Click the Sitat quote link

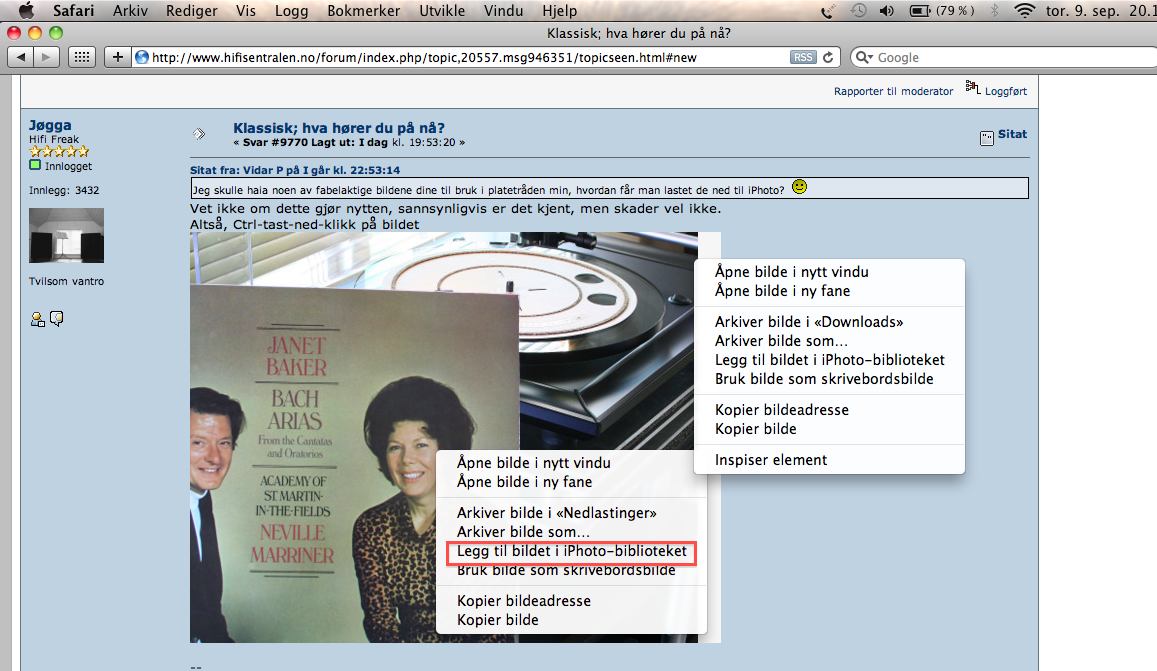1012,134
